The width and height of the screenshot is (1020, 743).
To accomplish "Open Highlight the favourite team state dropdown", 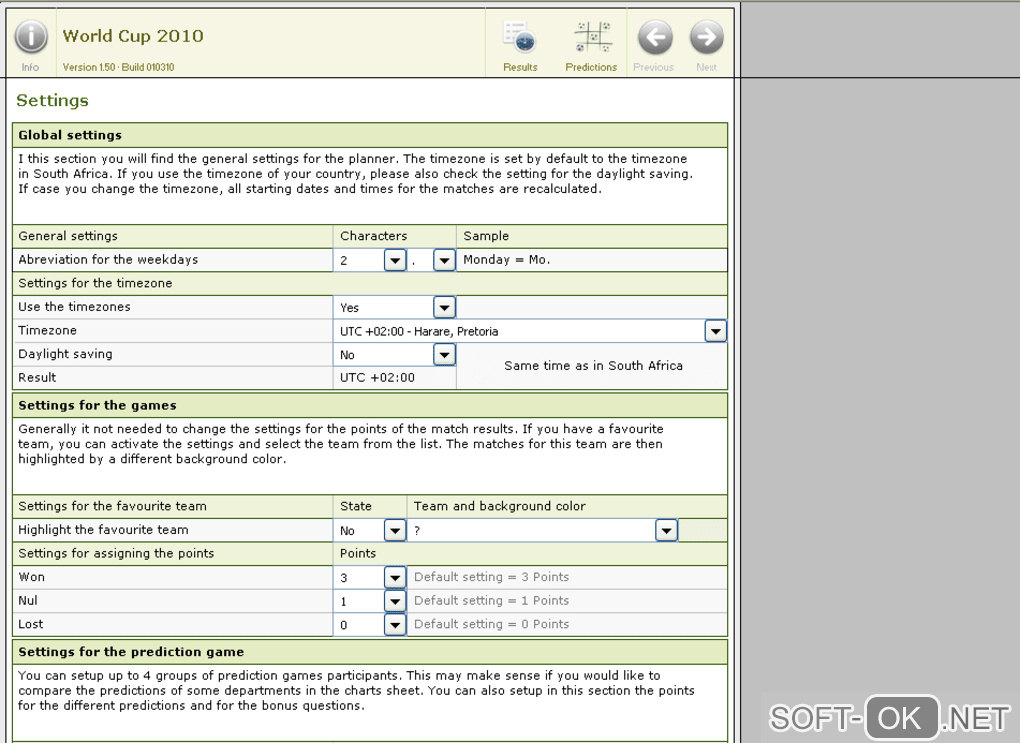I will (x=395, y=530).
